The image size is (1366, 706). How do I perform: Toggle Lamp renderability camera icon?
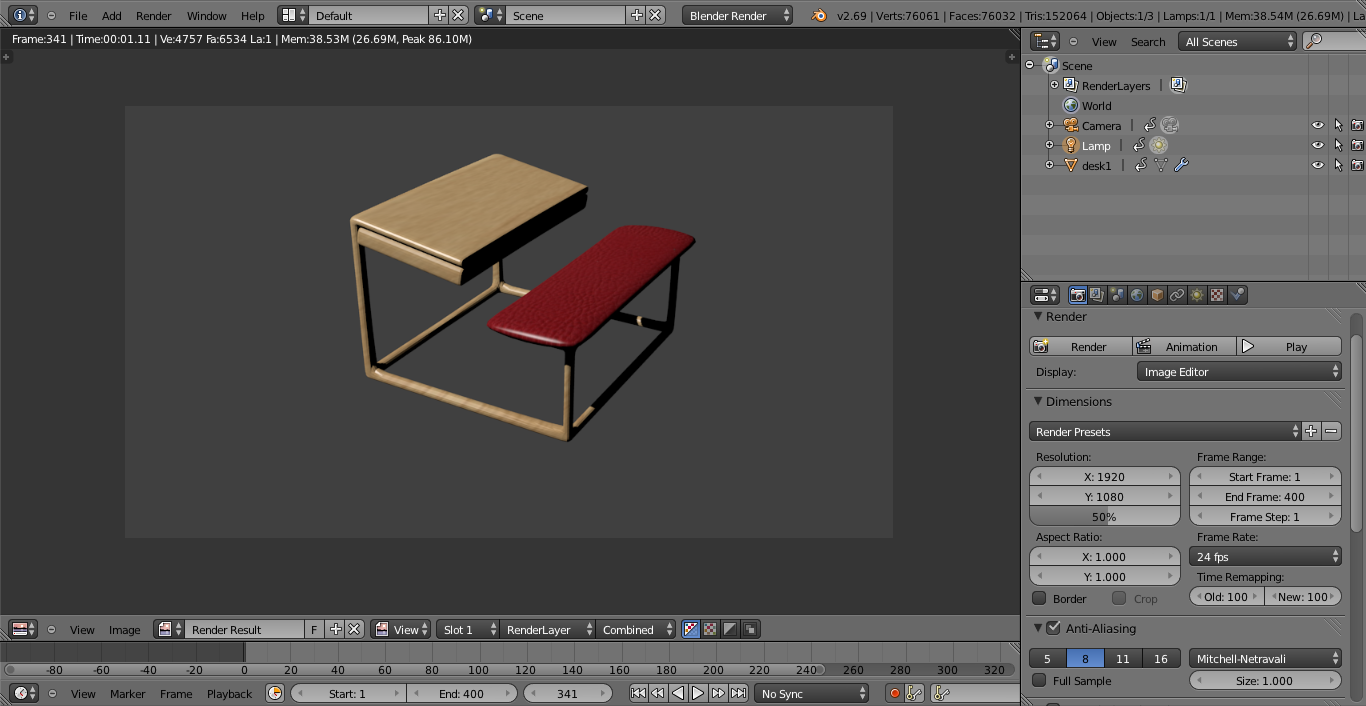click(1357, 145)
